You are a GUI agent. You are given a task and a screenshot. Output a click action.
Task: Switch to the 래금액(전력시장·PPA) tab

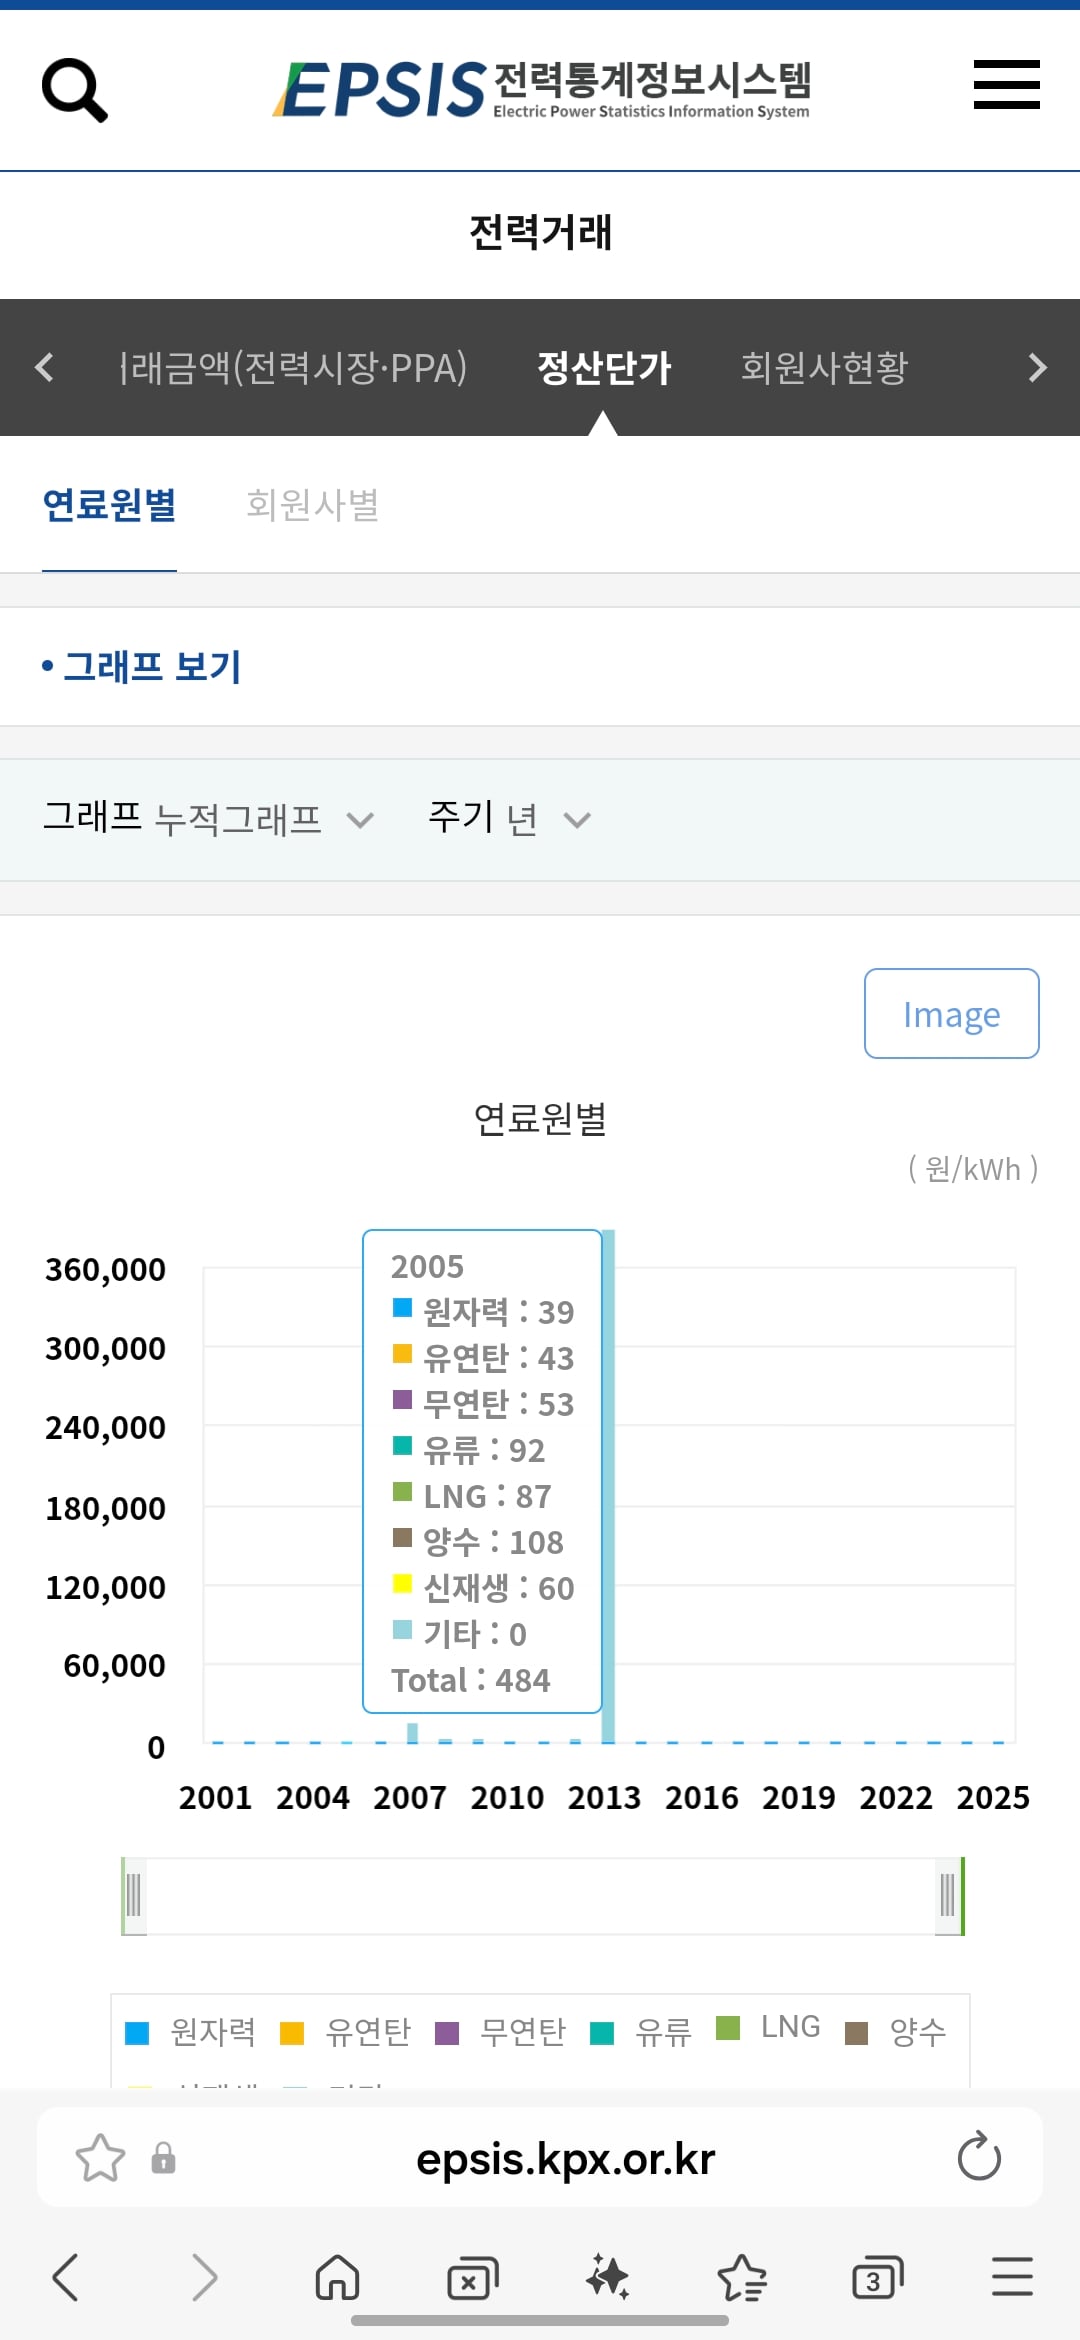click(293, 368)
